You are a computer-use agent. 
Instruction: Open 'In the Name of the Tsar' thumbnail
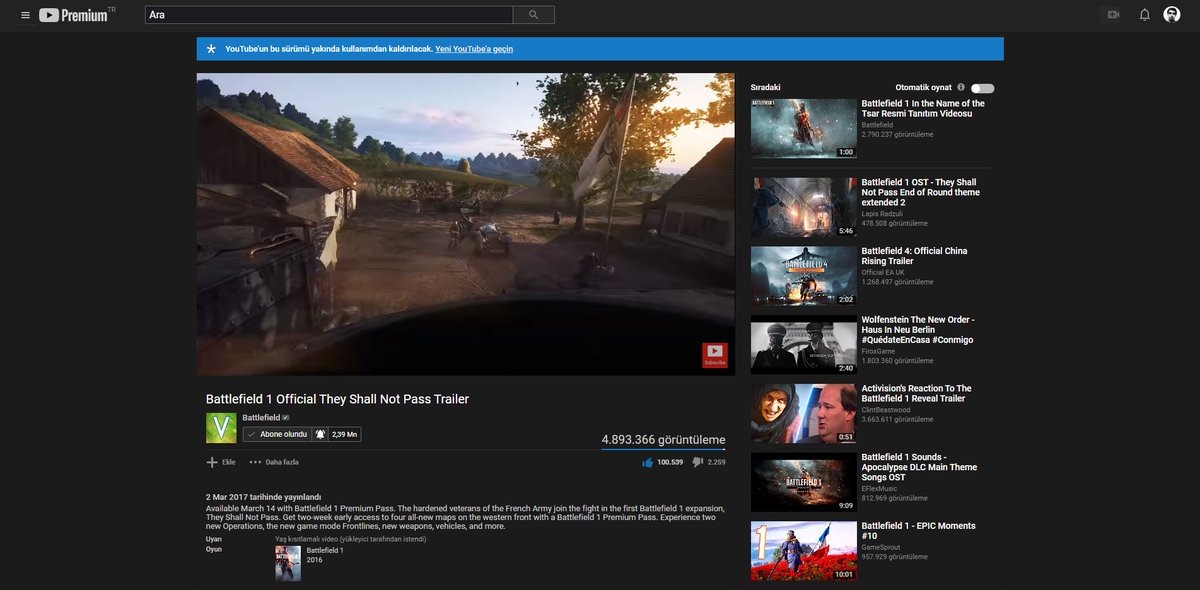pyautogui.click(x=804, y=128)
